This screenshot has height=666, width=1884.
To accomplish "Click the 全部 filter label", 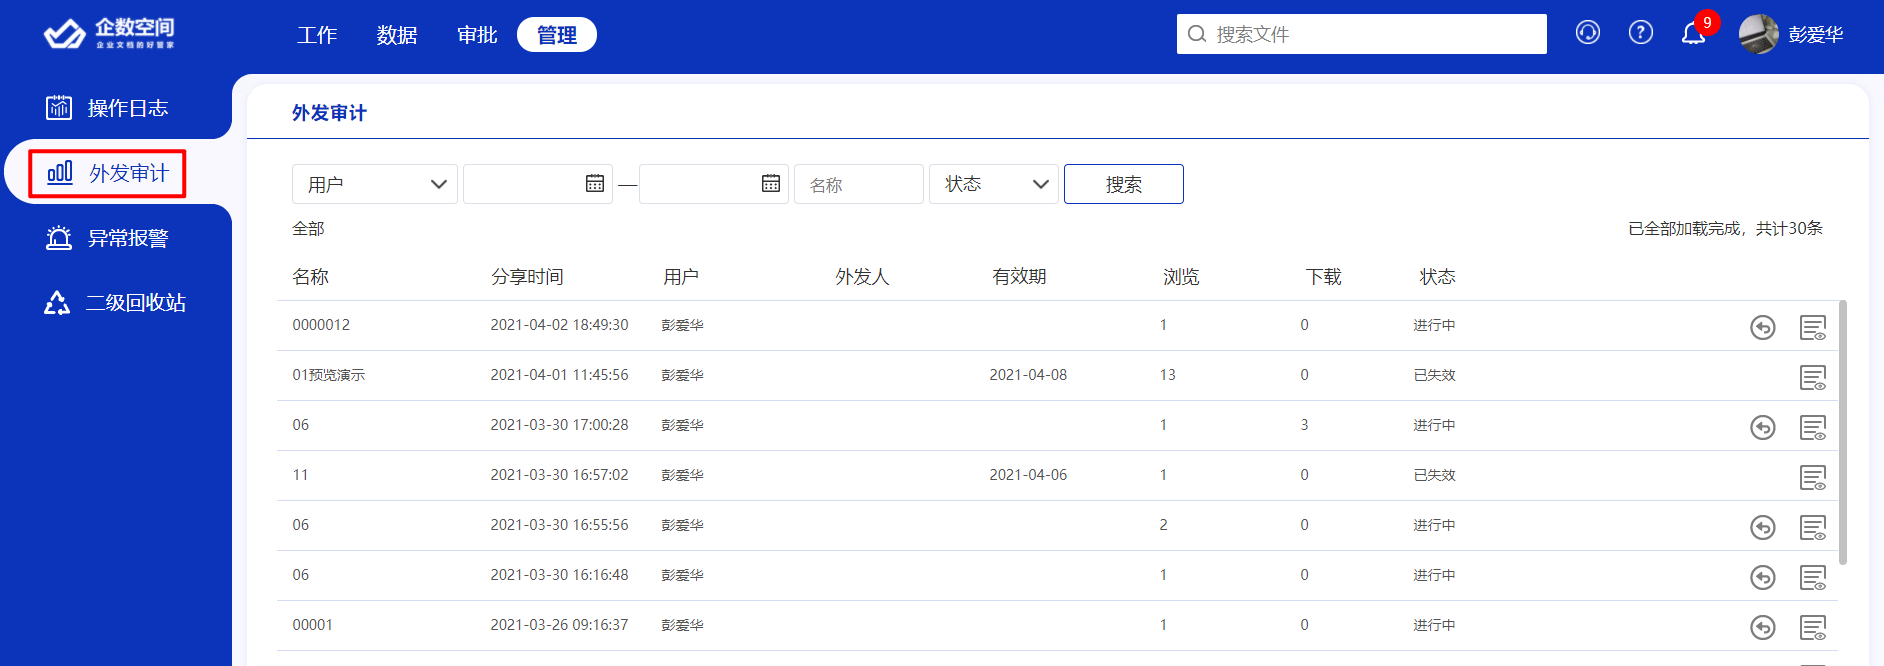I will tap(308, 229).
